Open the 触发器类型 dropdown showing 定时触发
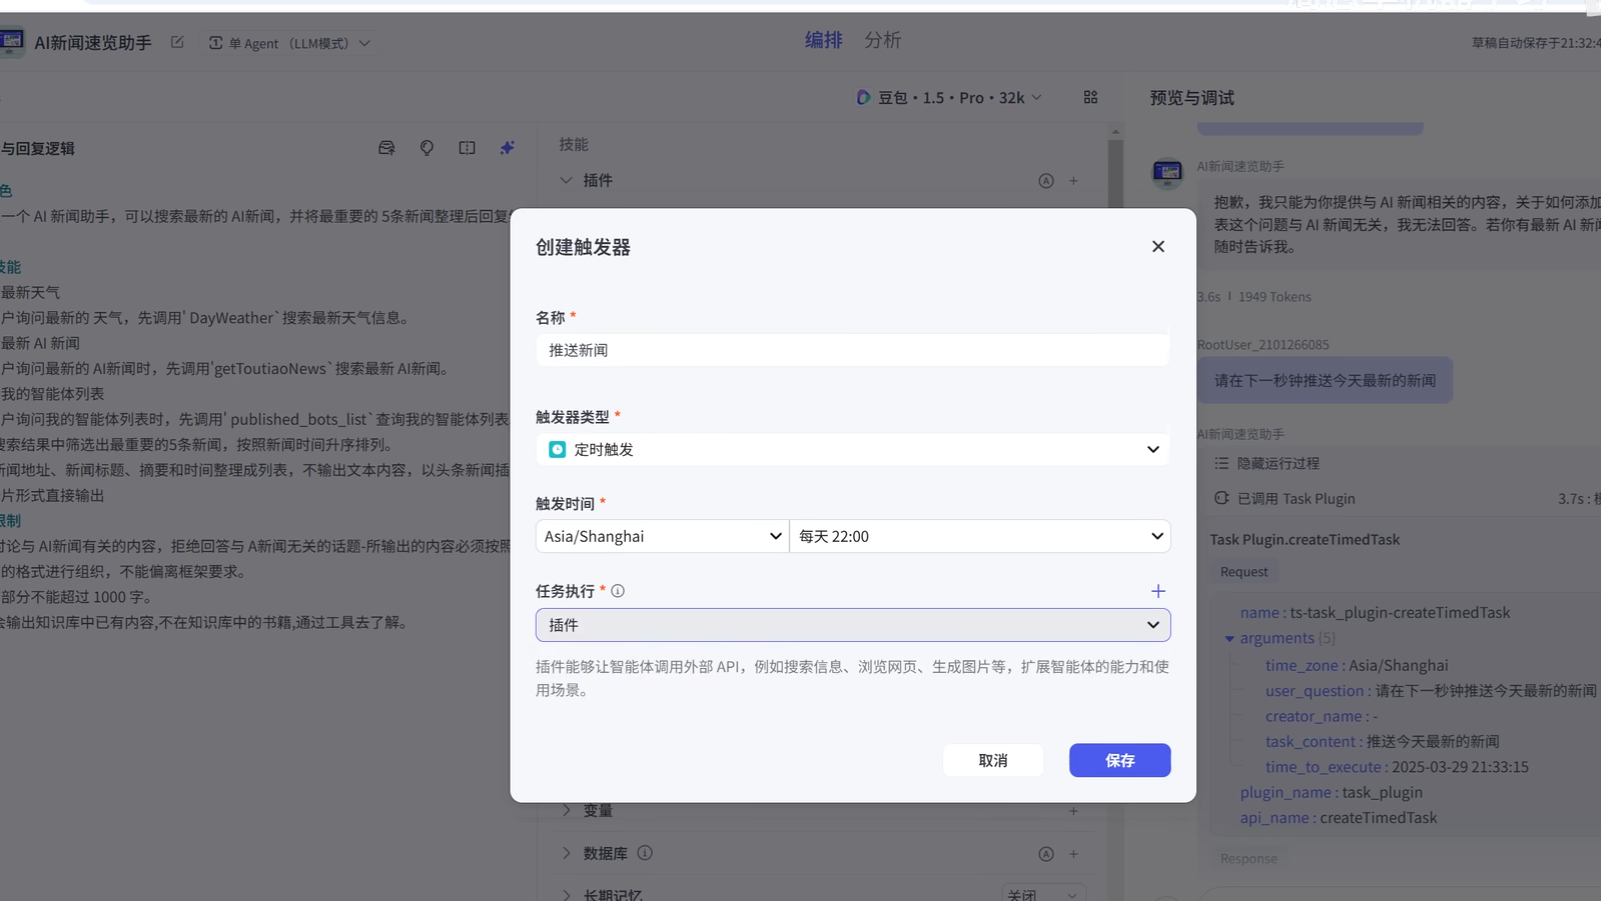1601x901 pixels. point(852,449)
